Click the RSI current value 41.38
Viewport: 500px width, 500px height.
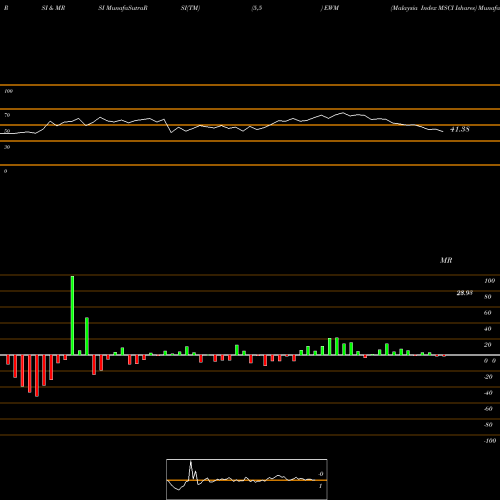[460, 129]
